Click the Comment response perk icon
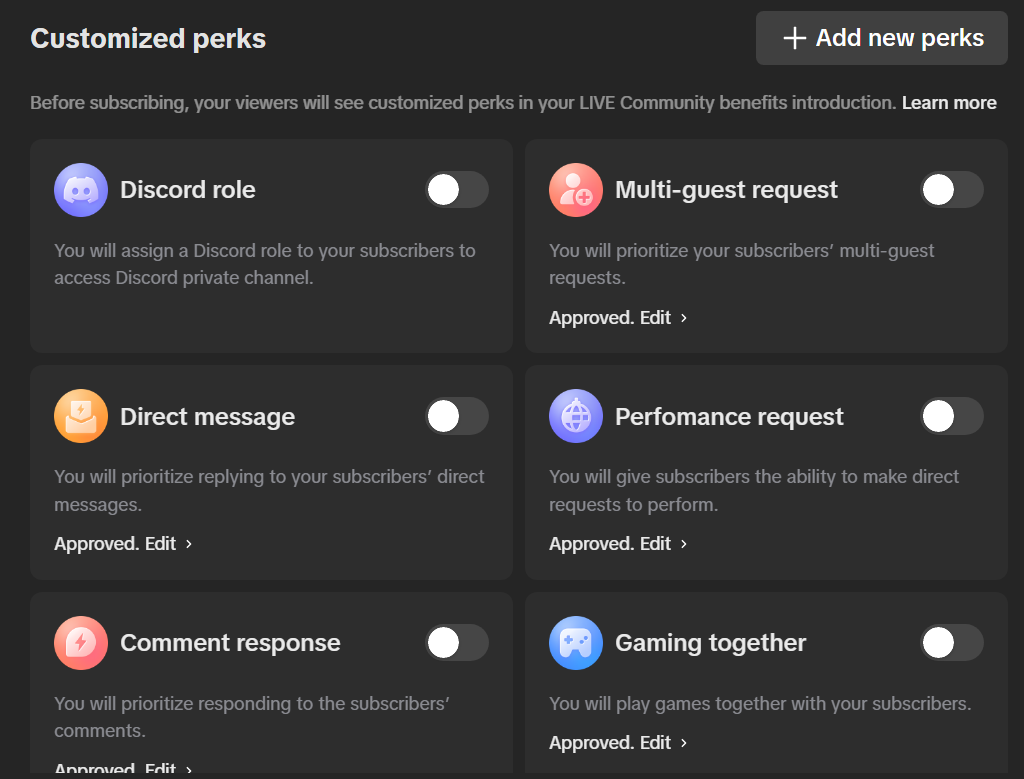The image size is (1024, 779). 81,643
